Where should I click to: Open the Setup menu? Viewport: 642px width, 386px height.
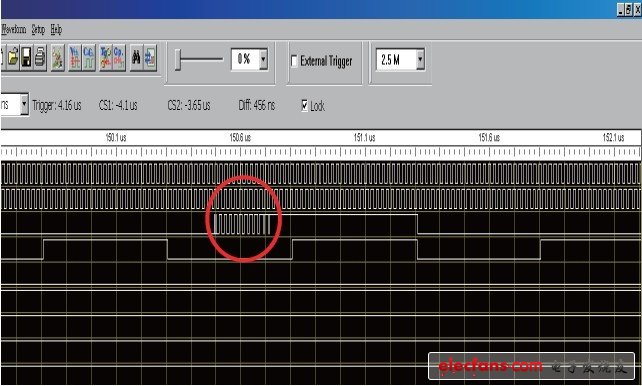click(38, 29)
